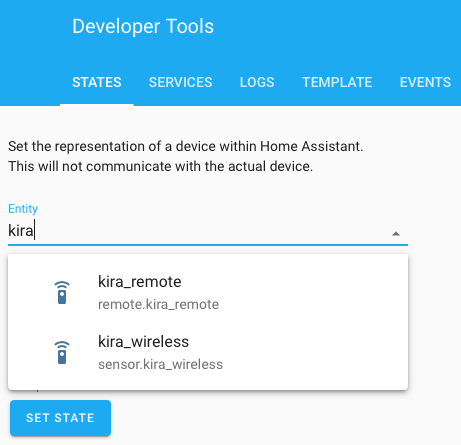Collapse the Entity dropdown arrow
The width and height of the screenshot is (461, 445).
(x=396, y=234)
